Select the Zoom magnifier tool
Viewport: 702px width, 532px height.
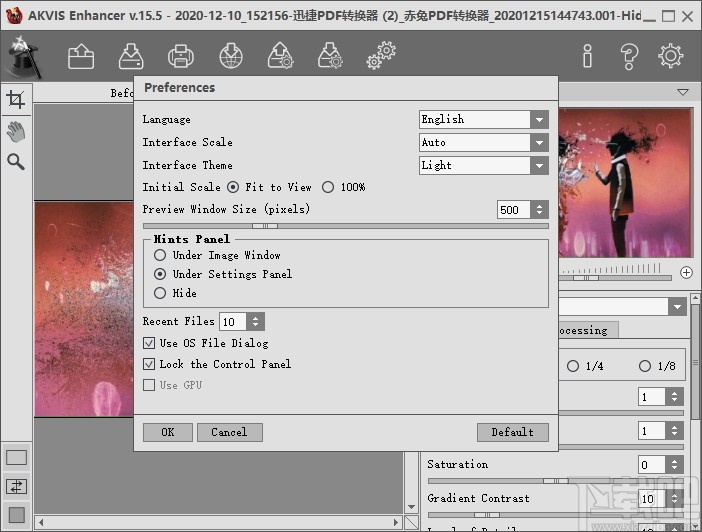click(x=16, y=162)
